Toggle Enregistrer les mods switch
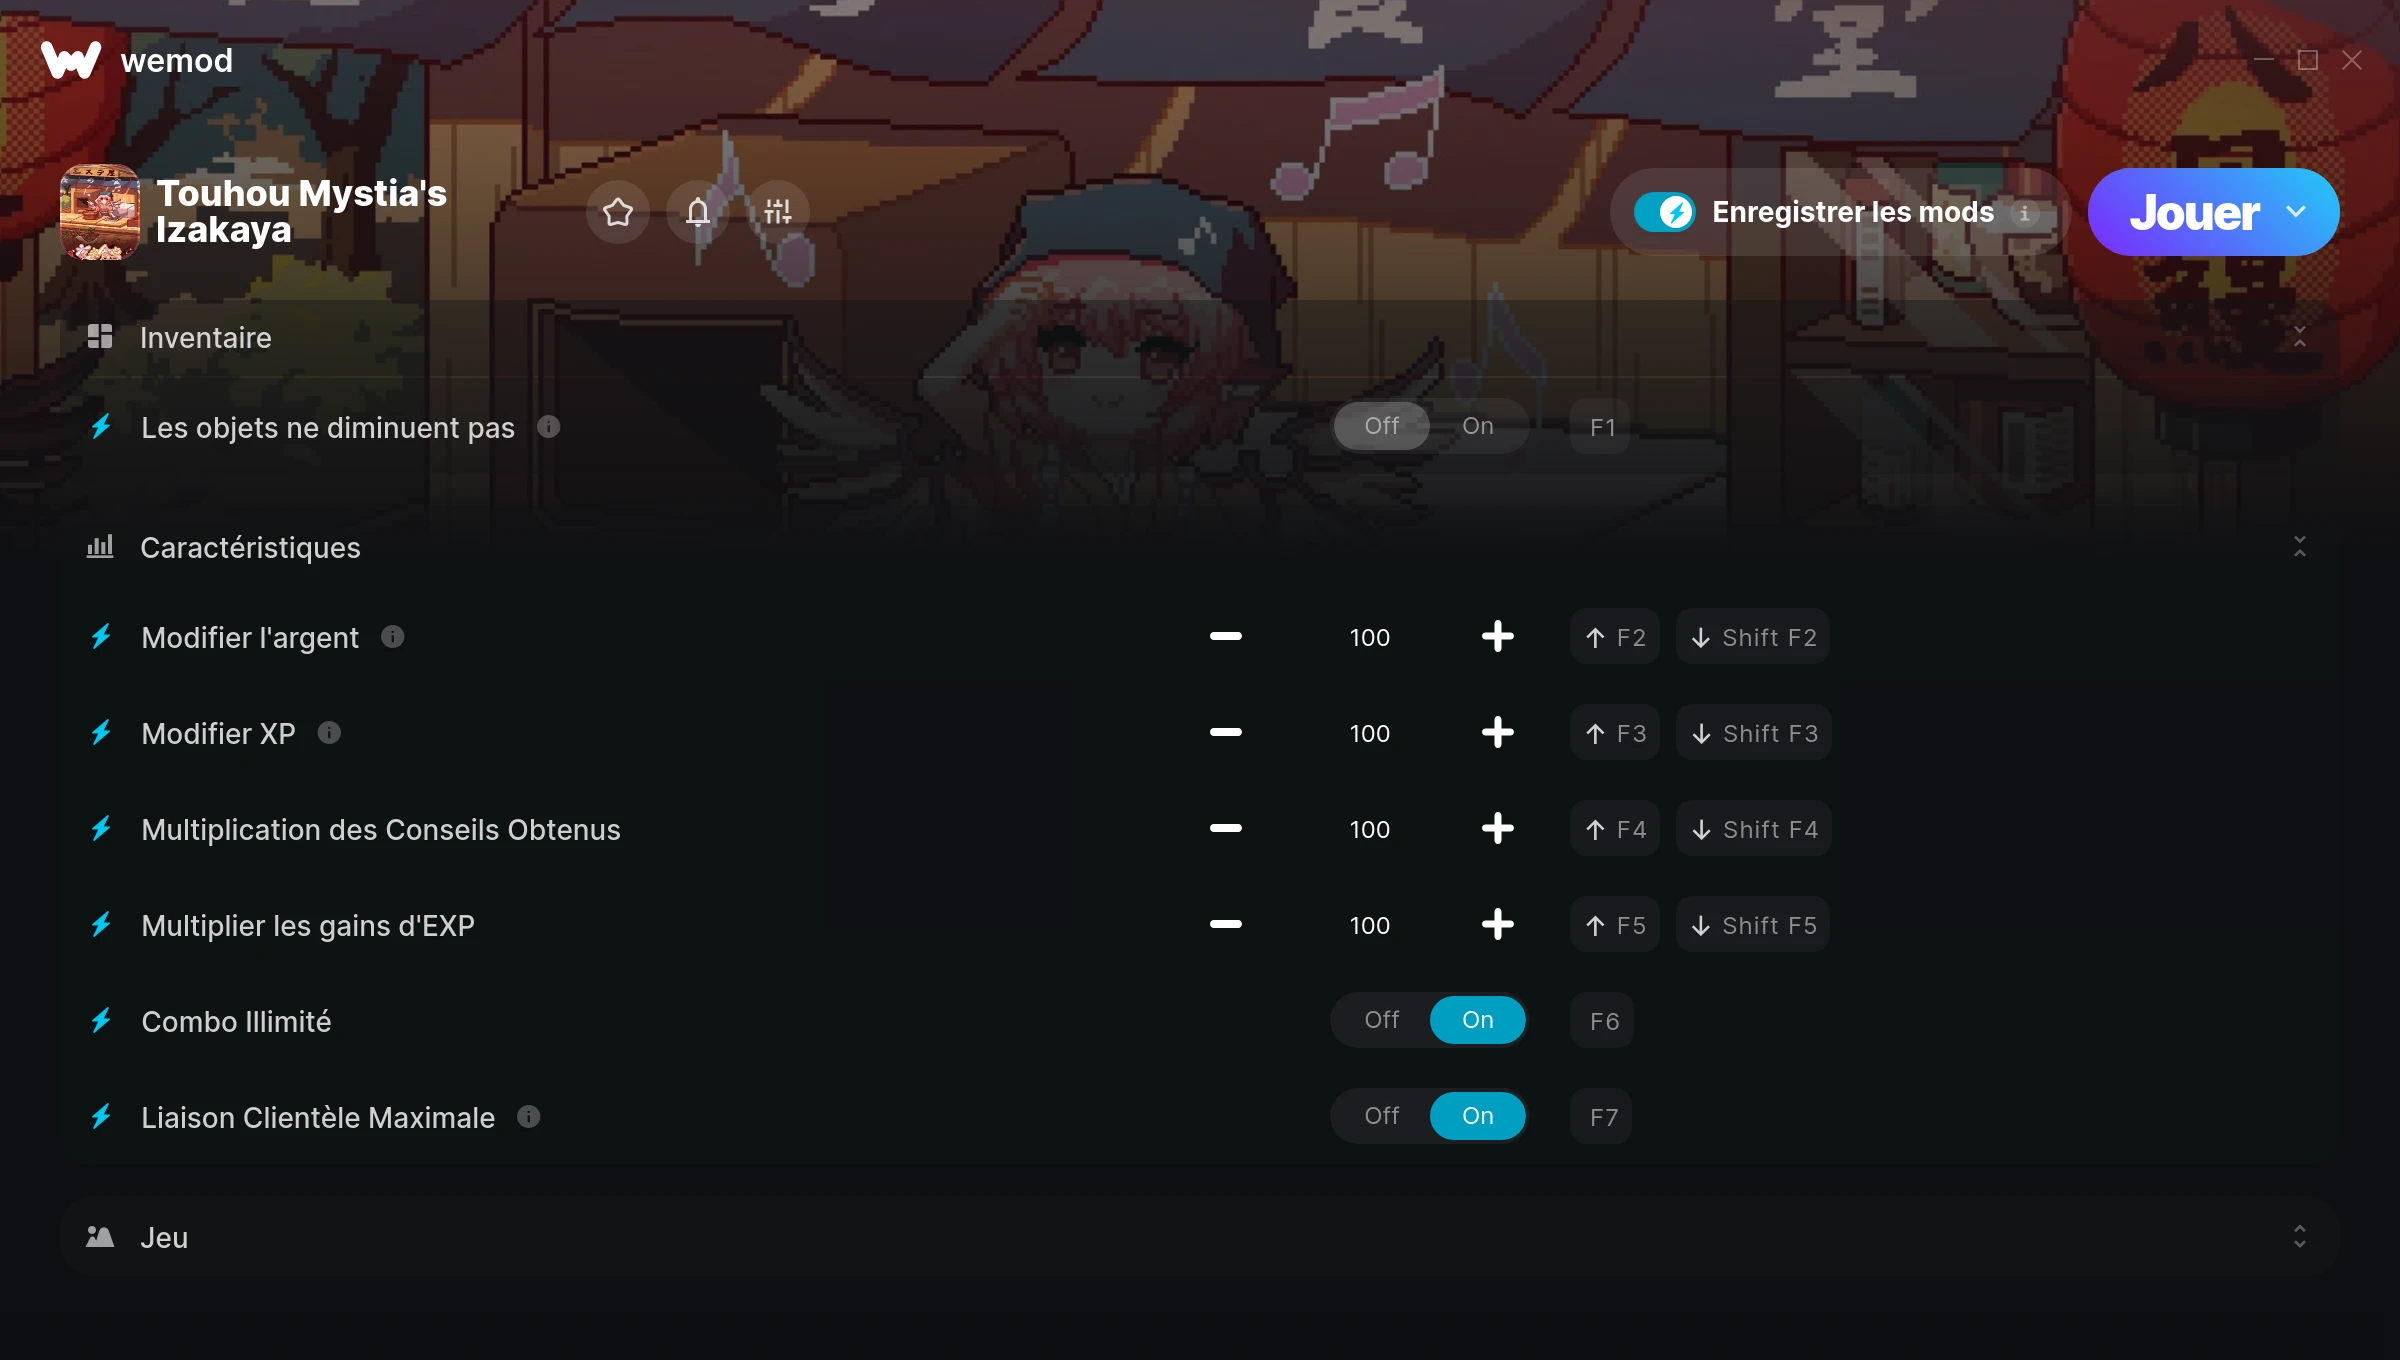The image size is (2400, 1360). pyautogui.click(x=1664, y=212)
